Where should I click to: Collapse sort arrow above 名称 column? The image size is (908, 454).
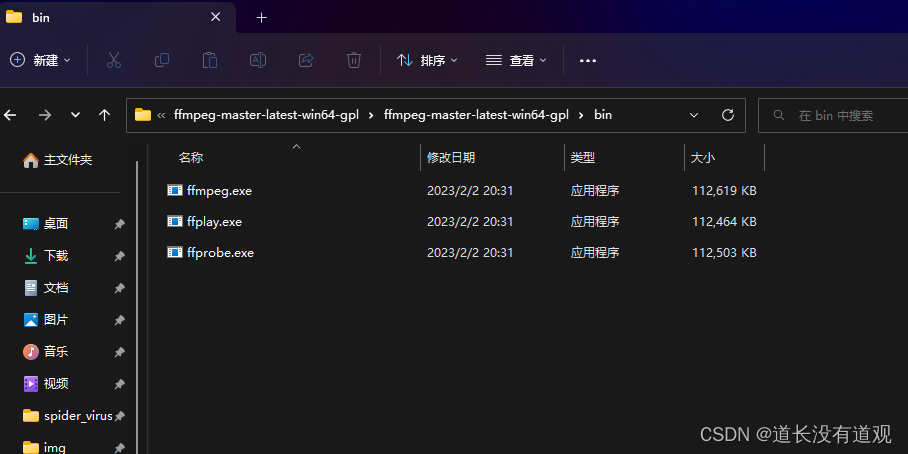coord(296,147)
